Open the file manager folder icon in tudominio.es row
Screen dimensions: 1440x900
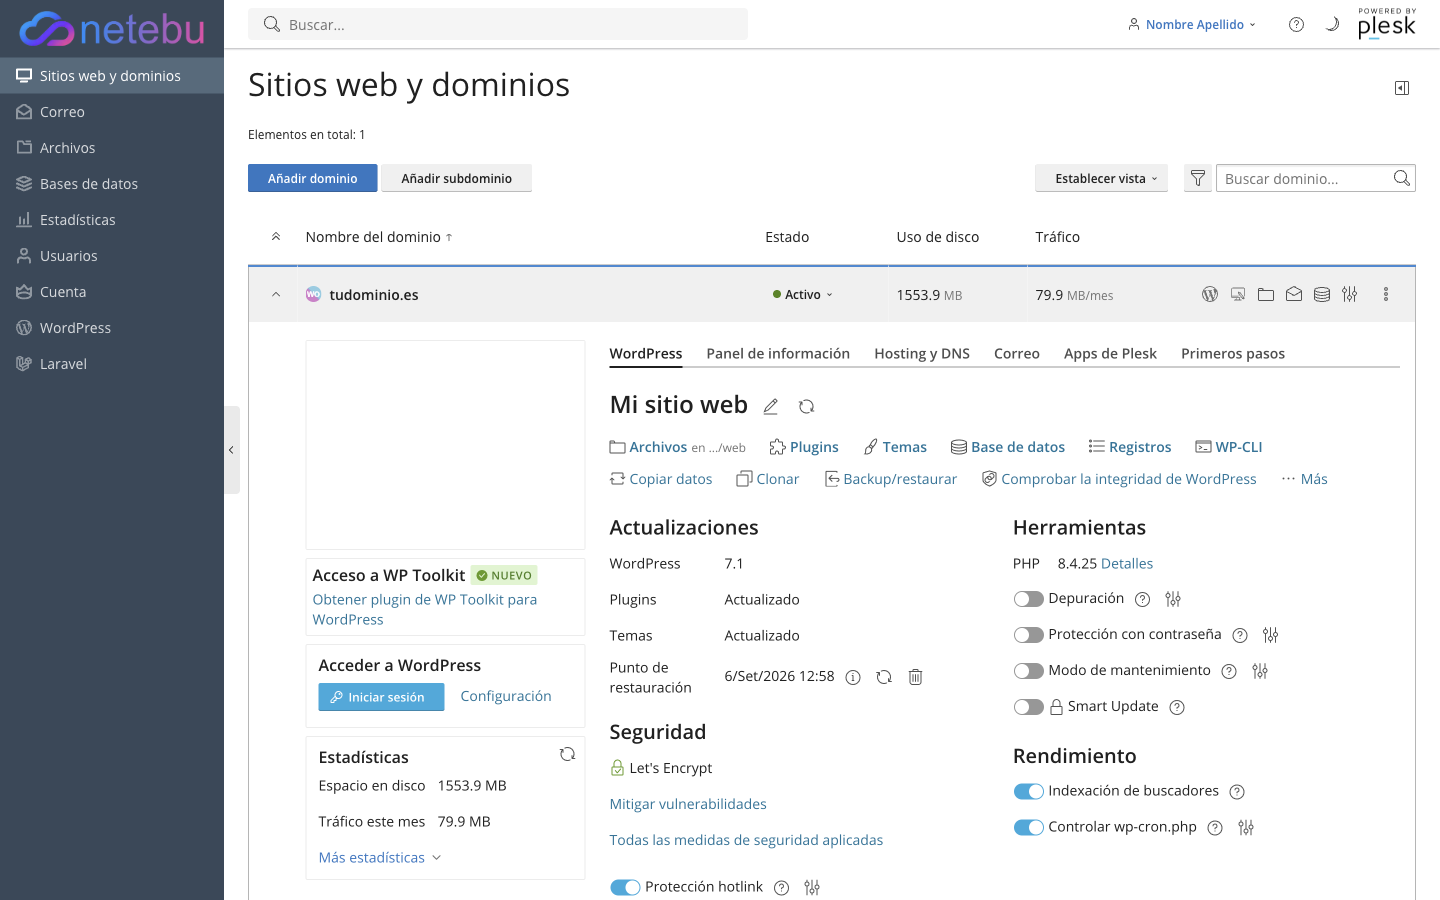click(1266, 294)
